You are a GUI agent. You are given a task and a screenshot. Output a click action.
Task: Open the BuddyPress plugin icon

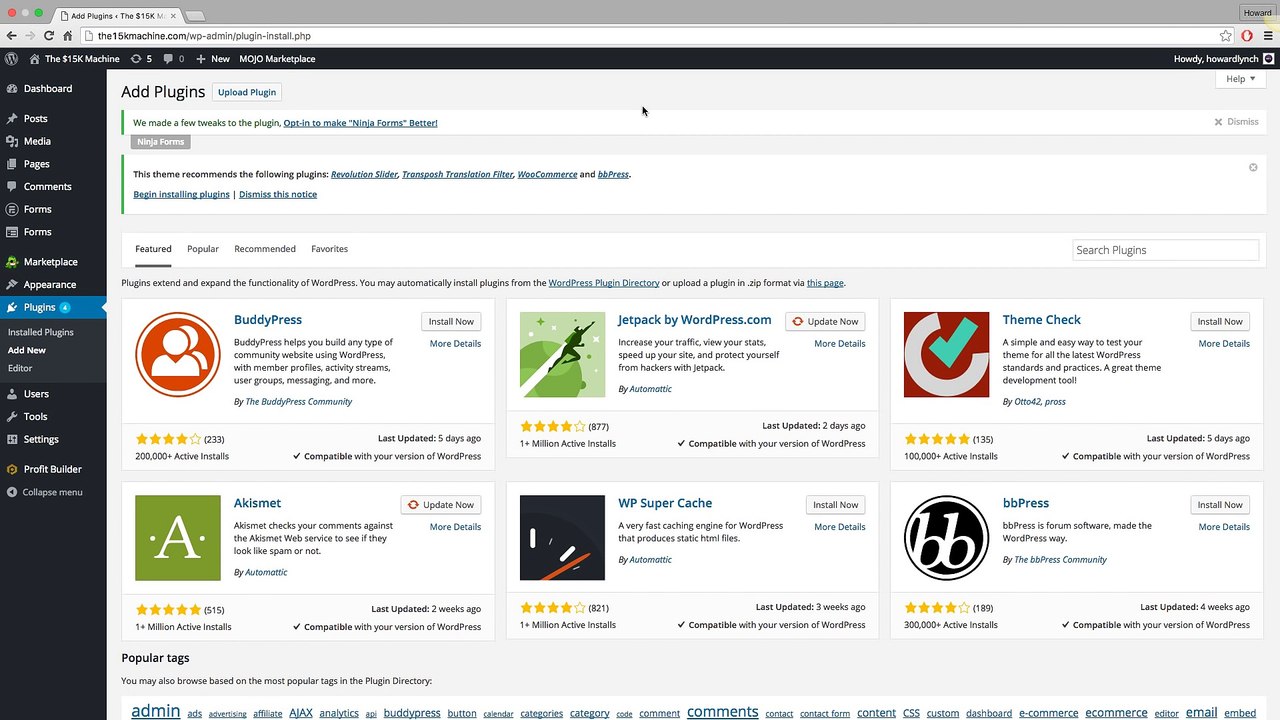pos(178,355)
